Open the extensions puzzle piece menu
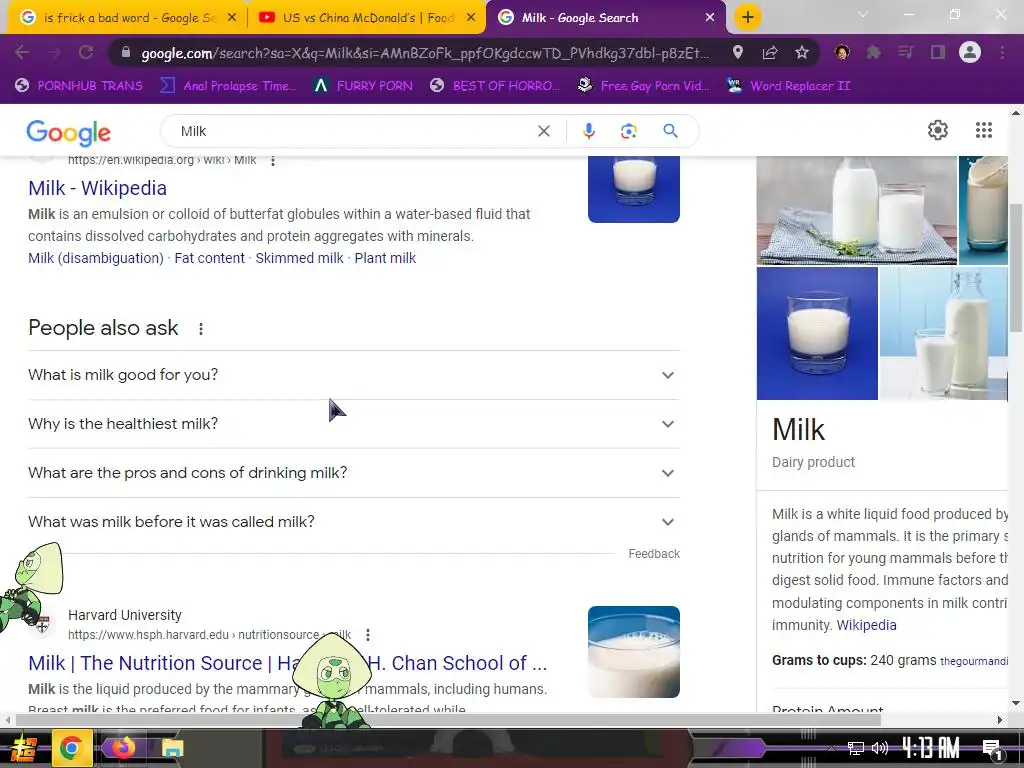 click(873, 52)
